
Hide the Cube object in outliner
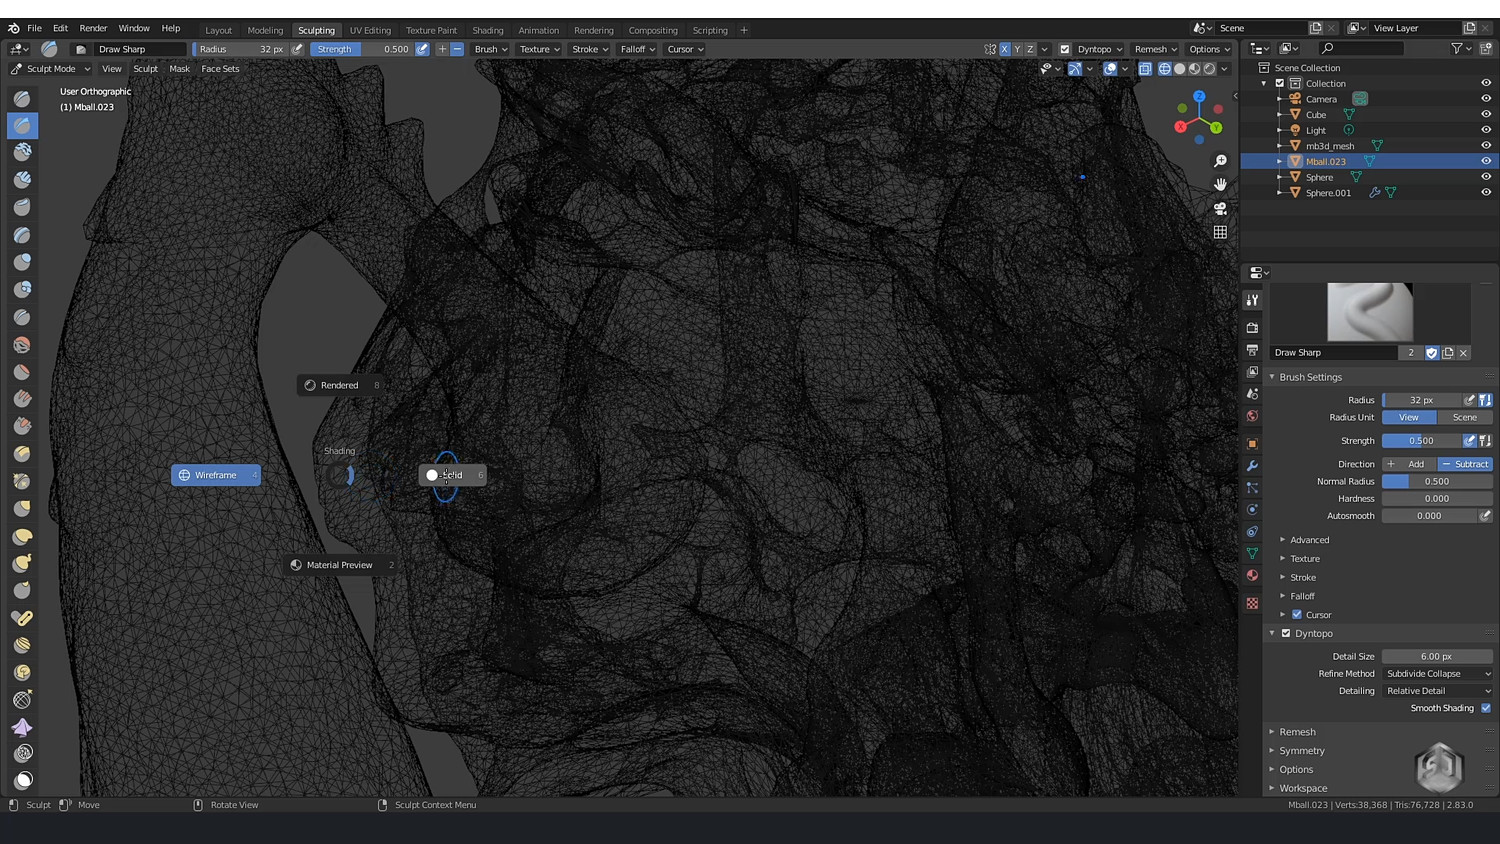tap(1486, 114)
